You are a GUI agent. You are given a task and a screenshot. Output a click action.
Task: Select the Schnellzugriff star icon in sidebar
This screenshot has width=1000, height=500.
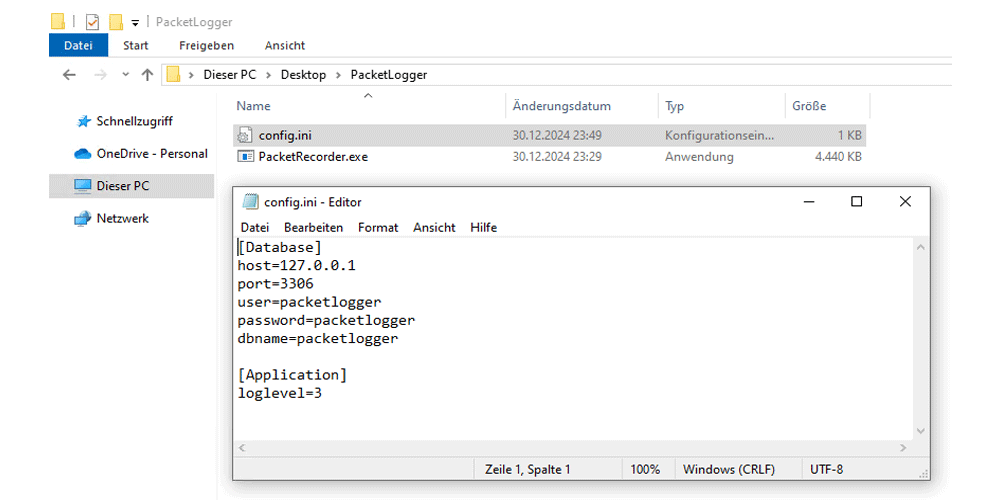coord(83,121)
